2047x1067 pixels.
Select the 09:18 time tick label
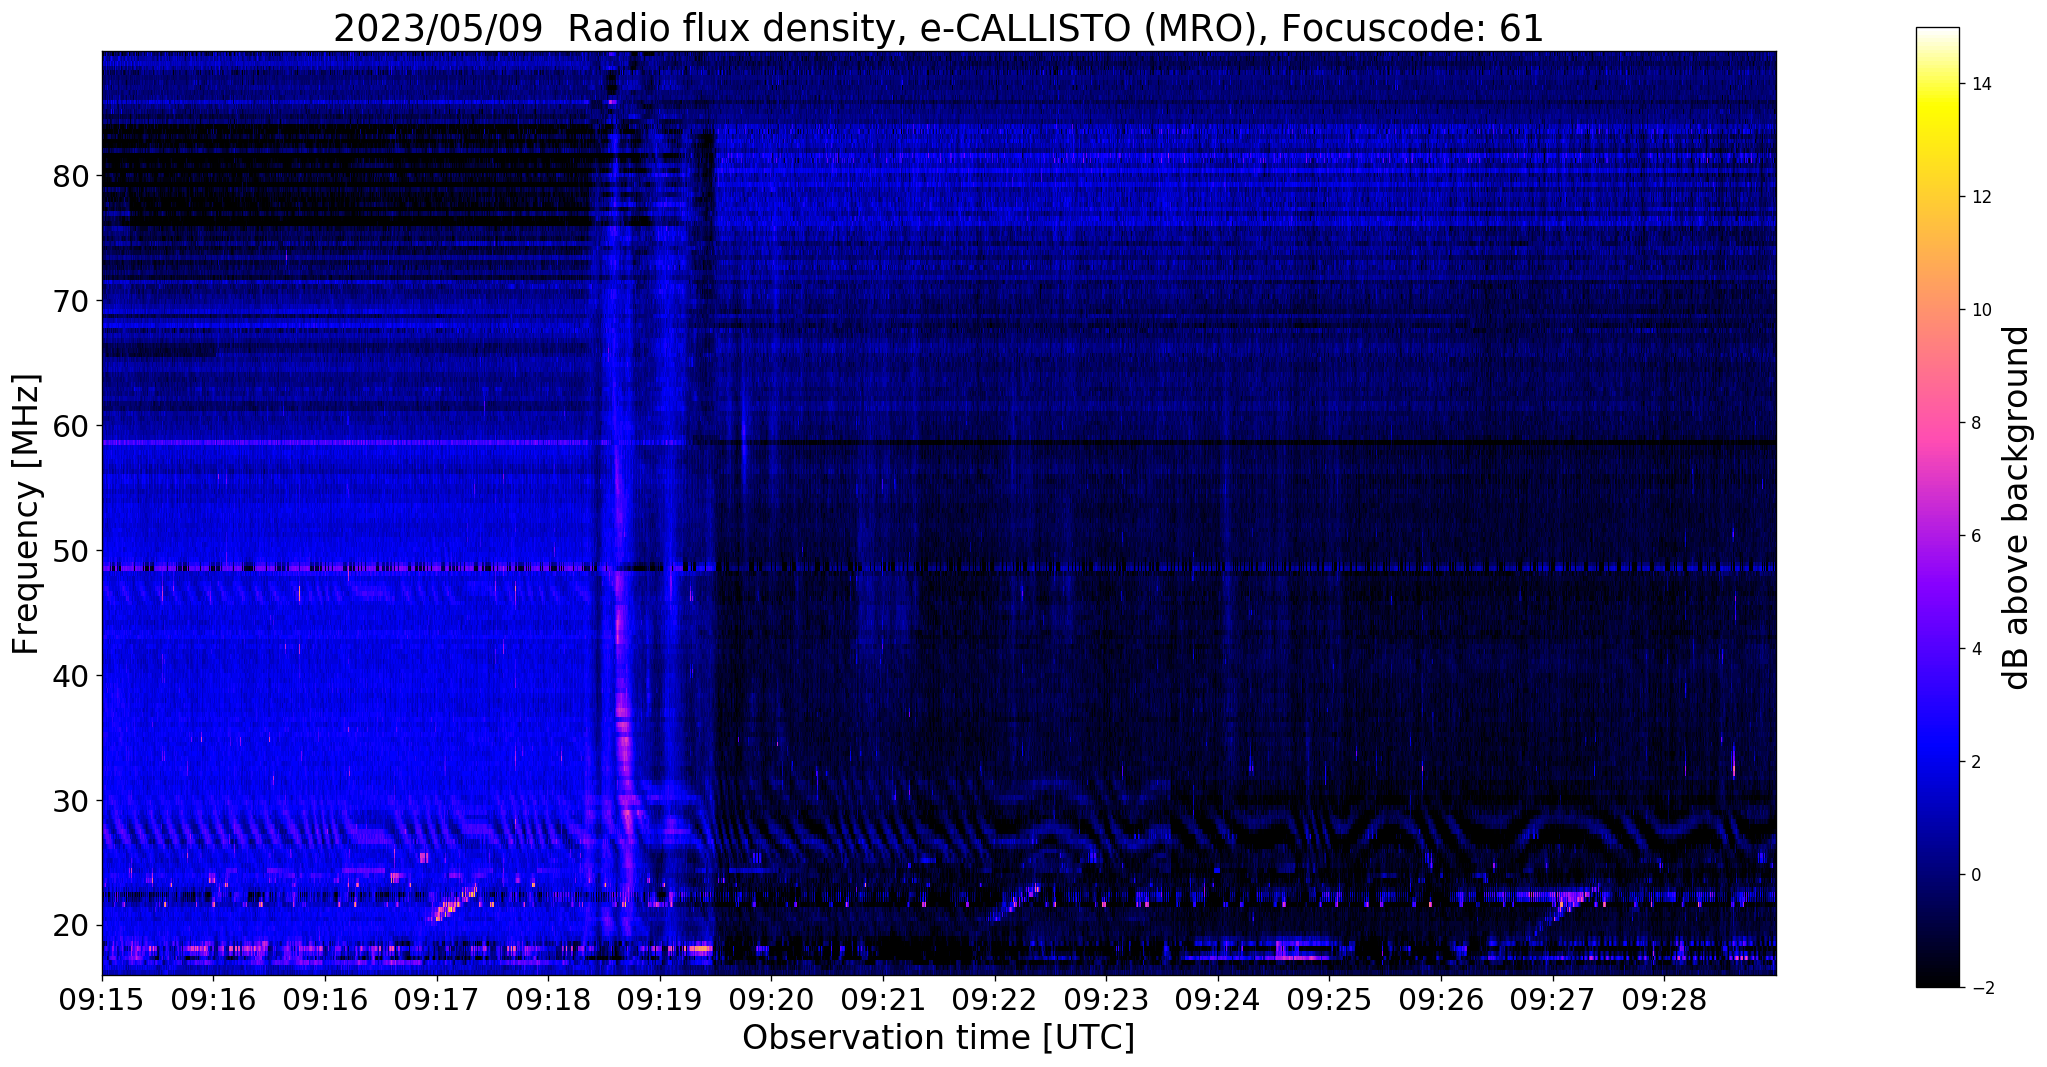click(x=548, y=1000)
